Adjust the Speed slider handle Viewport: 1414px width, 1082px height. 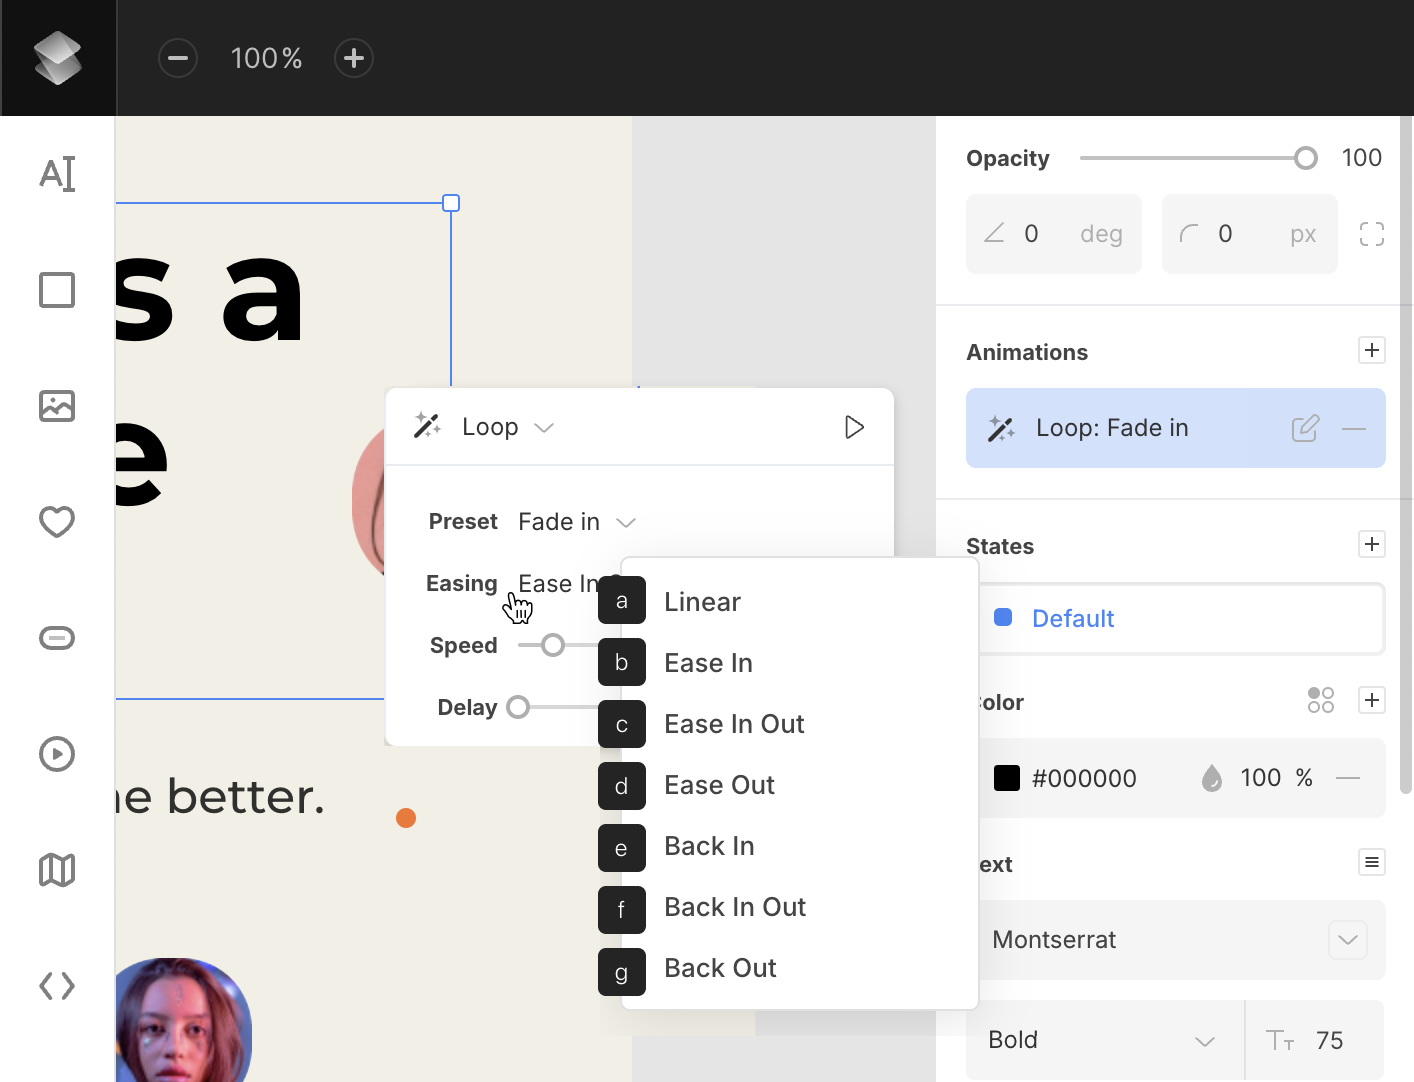553,645
